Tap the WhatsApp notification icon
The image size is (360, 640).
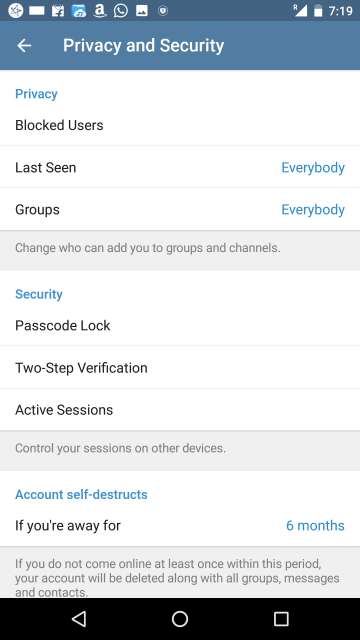pyautogui.click(x=121, y=11)
